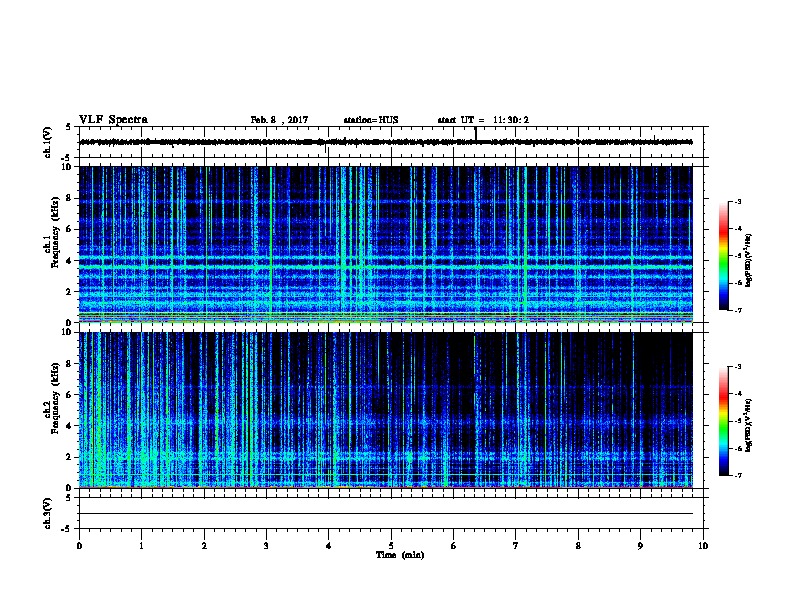Click the time axis tick label "2"
This screenshot has height=612, width=792.
(x=204, y=546)
